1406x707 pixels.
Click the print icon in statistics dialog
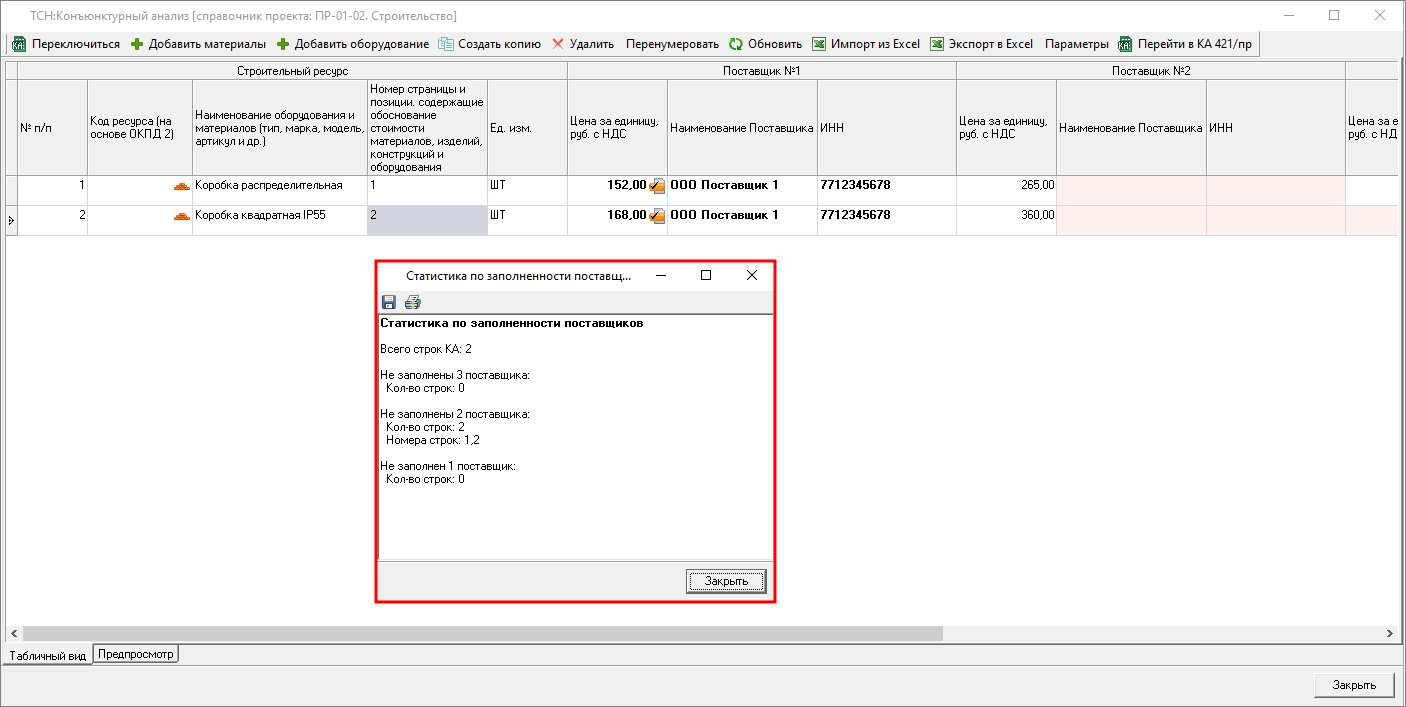(x=413, y=303)
